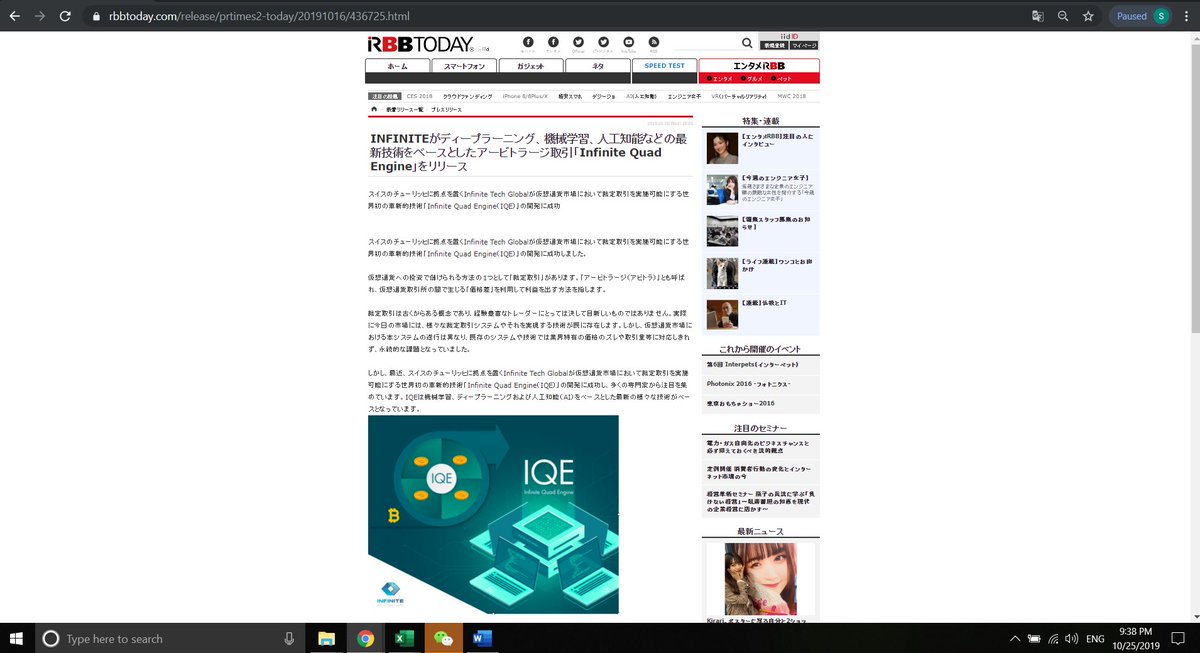Open File Explorer from the taskbar
The width and height of the screenshot is (1200, 653).
[326, 638]
